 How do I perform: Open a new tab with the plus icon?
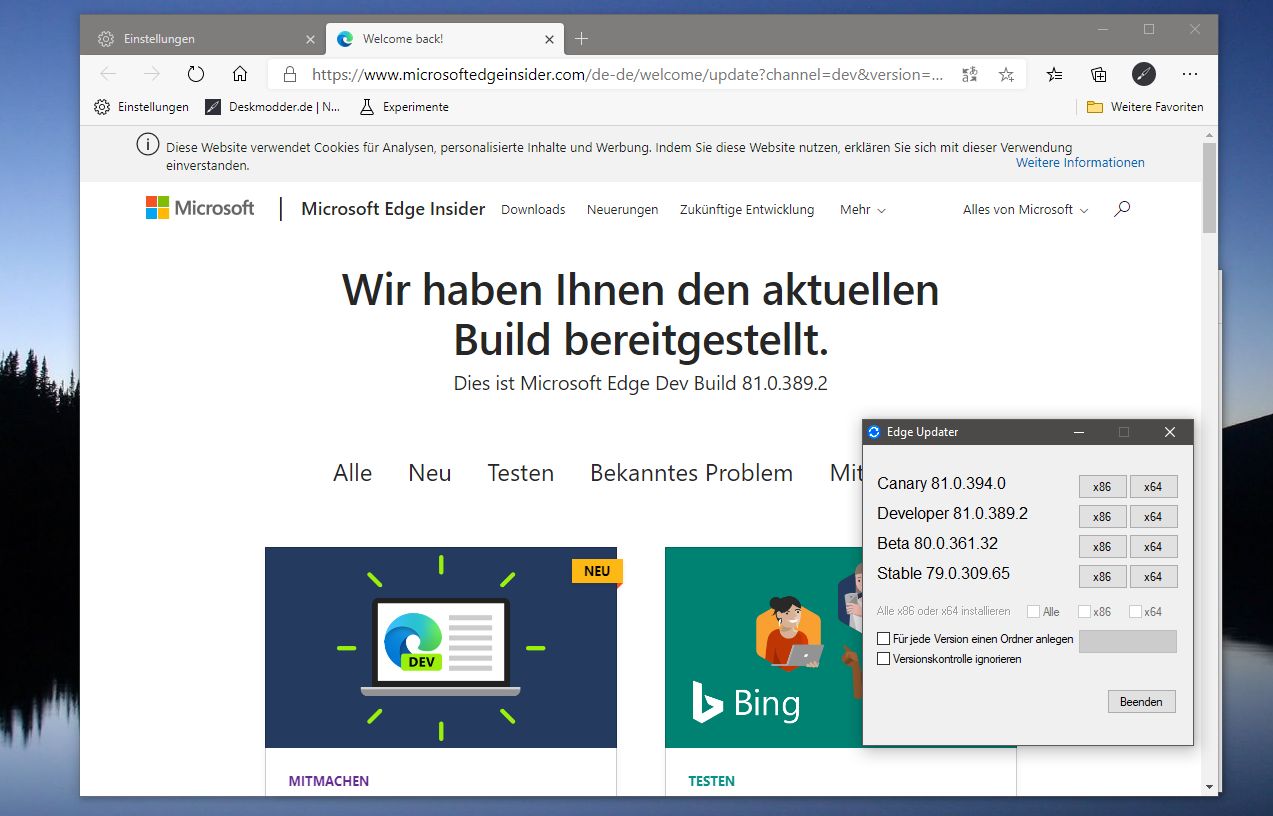(581, 39)
